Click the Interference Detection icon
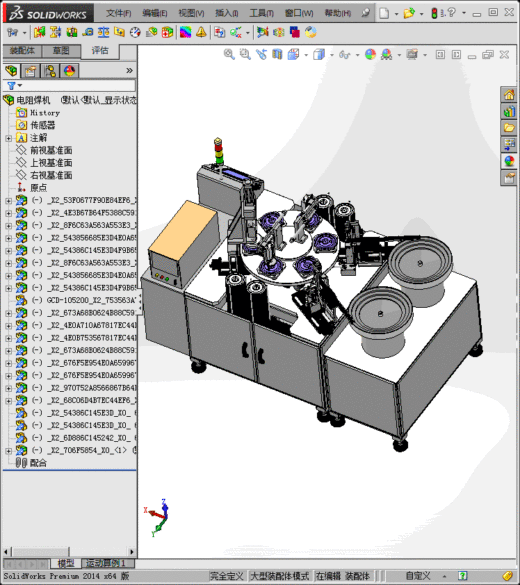The width and height of the screenshot is (520, 585). (x=39, y=32)
